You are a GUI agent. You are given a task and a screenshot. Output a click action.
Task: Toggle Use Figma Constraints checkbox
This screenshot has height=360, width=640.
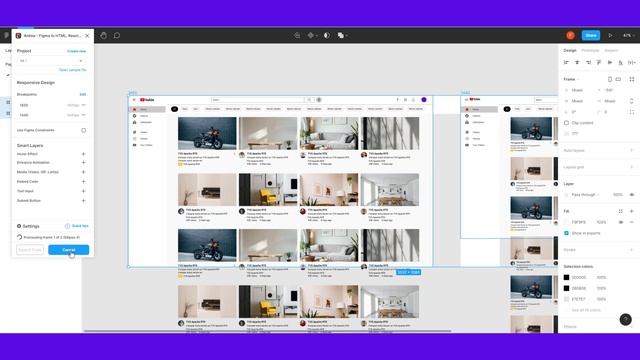tap(84, 130)
